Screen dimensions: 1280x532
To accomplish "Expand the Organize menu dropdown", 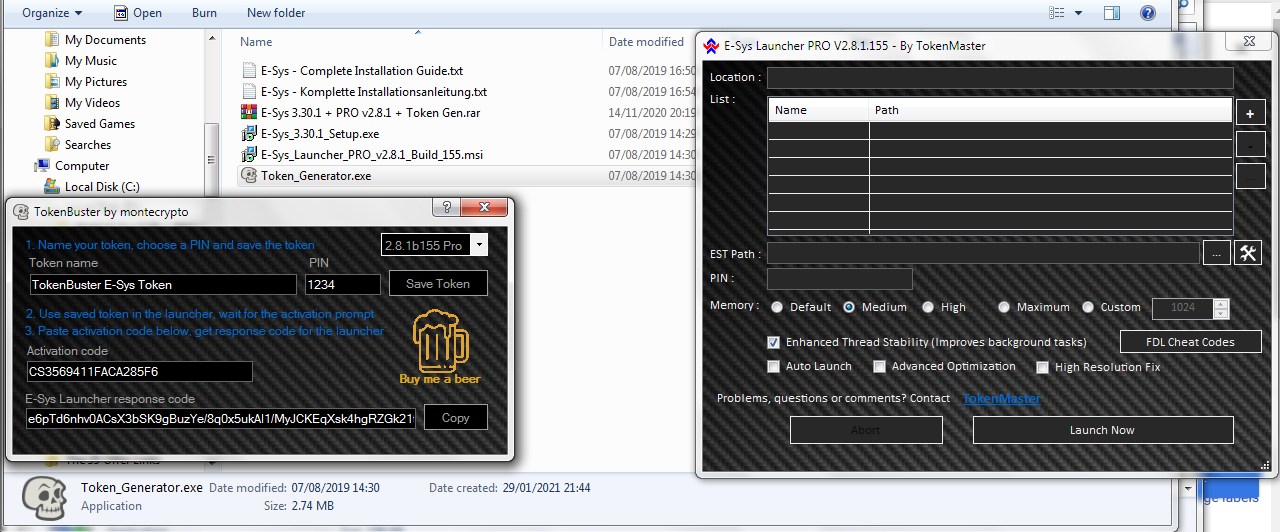I will click(x=52, y=13).
